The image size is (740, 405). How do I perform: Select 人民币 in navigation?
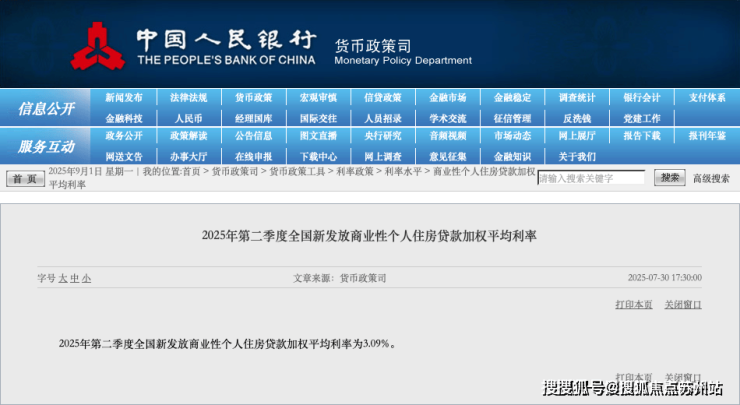click(x=189, y=118)
